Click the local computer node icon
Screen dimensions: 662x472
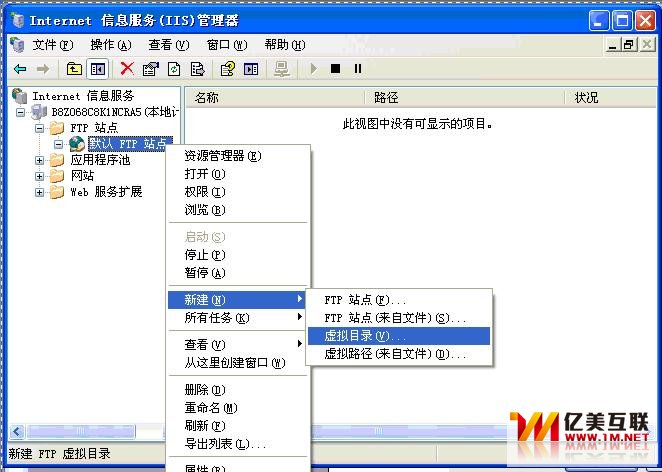[39, 112]
